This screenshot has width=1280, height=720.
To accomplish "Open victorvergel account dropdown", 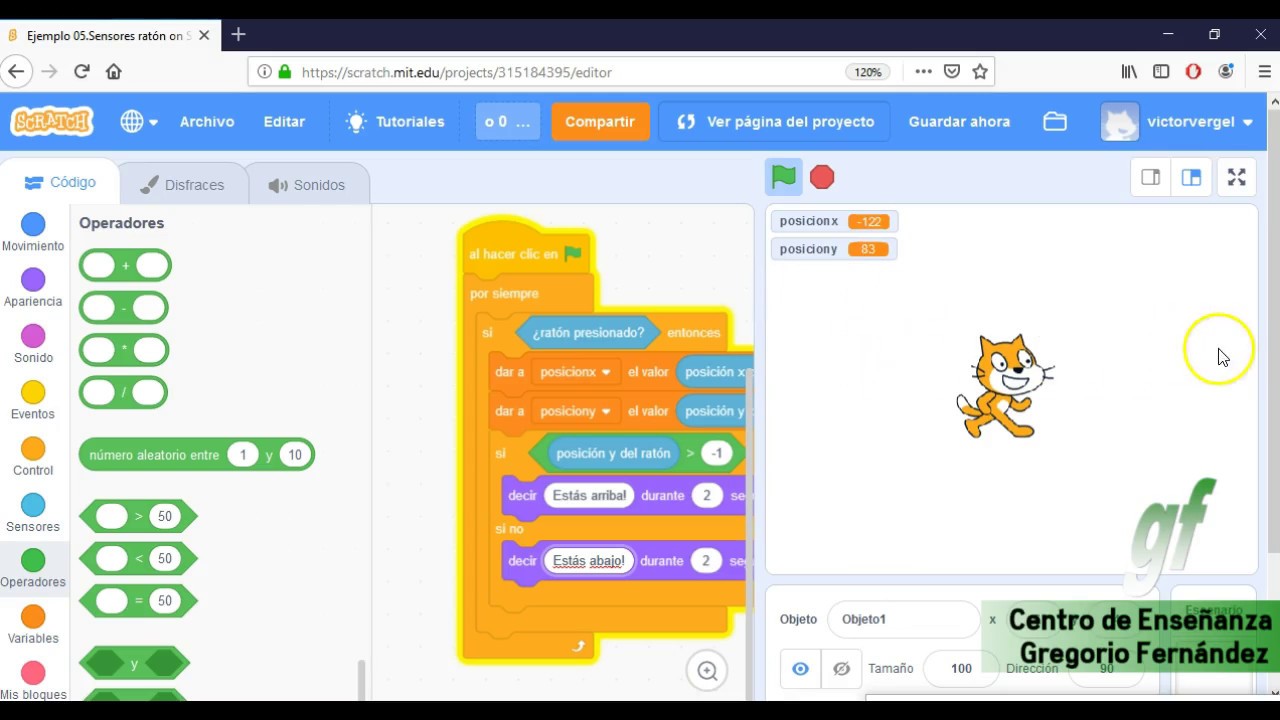I will (1177, 121).
